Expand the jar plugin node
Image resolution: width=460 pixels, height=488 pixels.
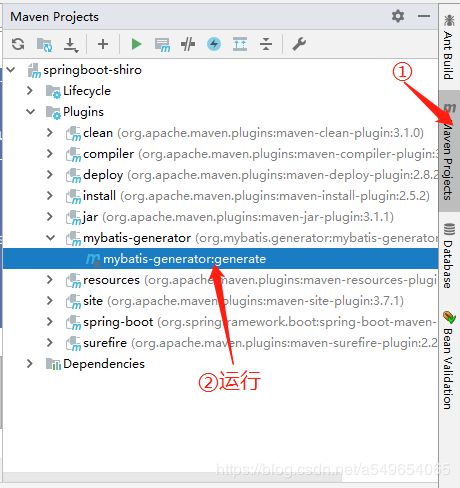tap(50, 217)
